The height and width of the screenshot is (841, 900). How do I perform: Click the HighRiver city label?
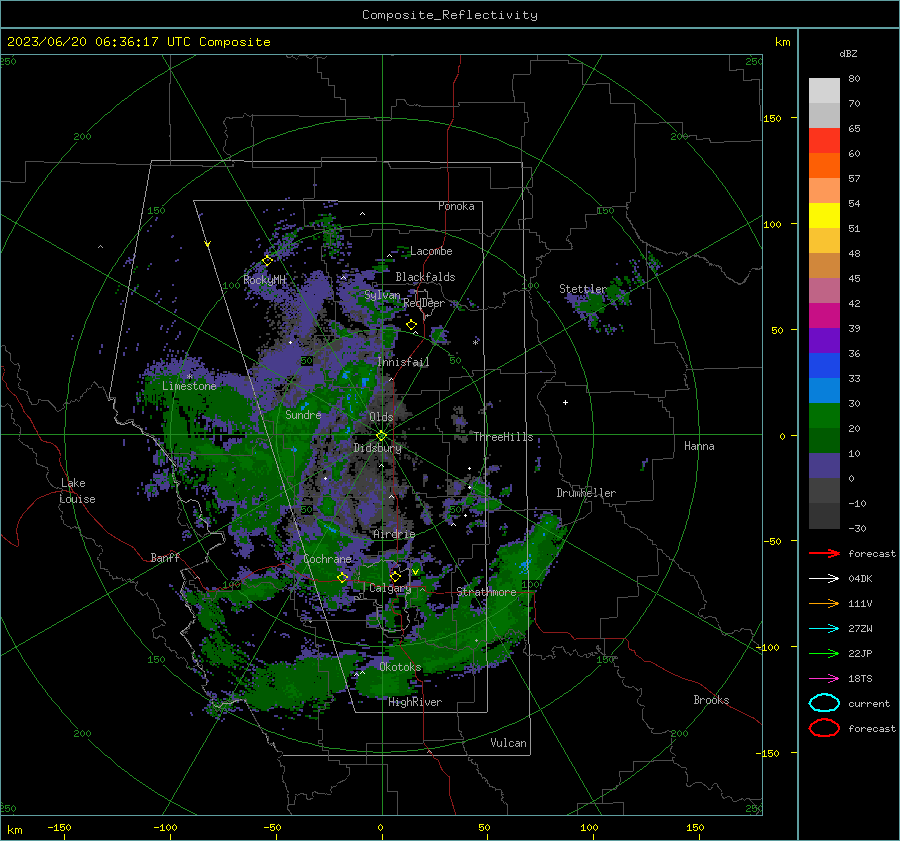414,702
